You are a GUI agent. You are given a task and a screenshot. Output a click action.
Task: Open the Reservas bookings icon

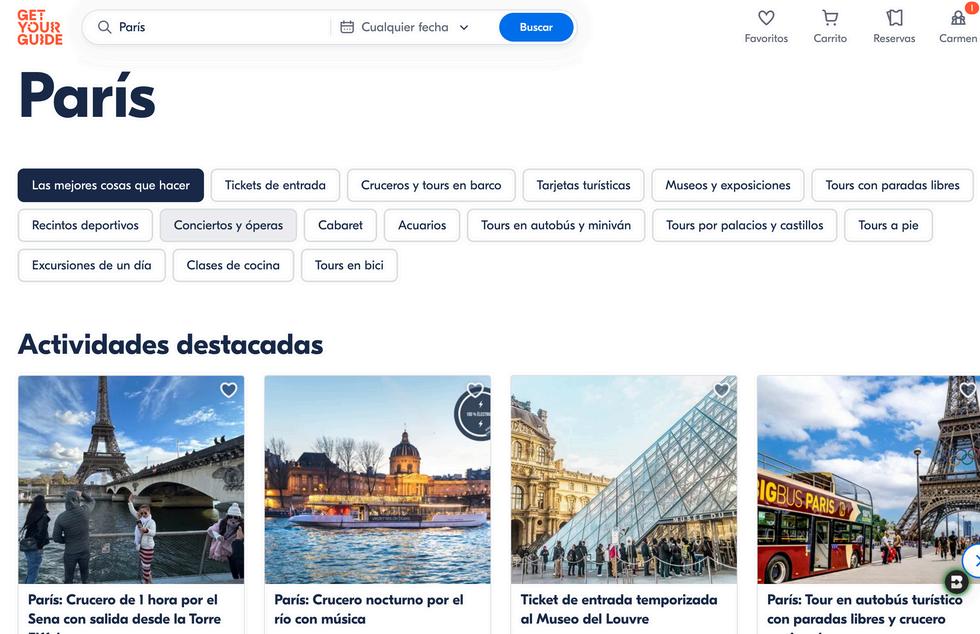point(894,18)
